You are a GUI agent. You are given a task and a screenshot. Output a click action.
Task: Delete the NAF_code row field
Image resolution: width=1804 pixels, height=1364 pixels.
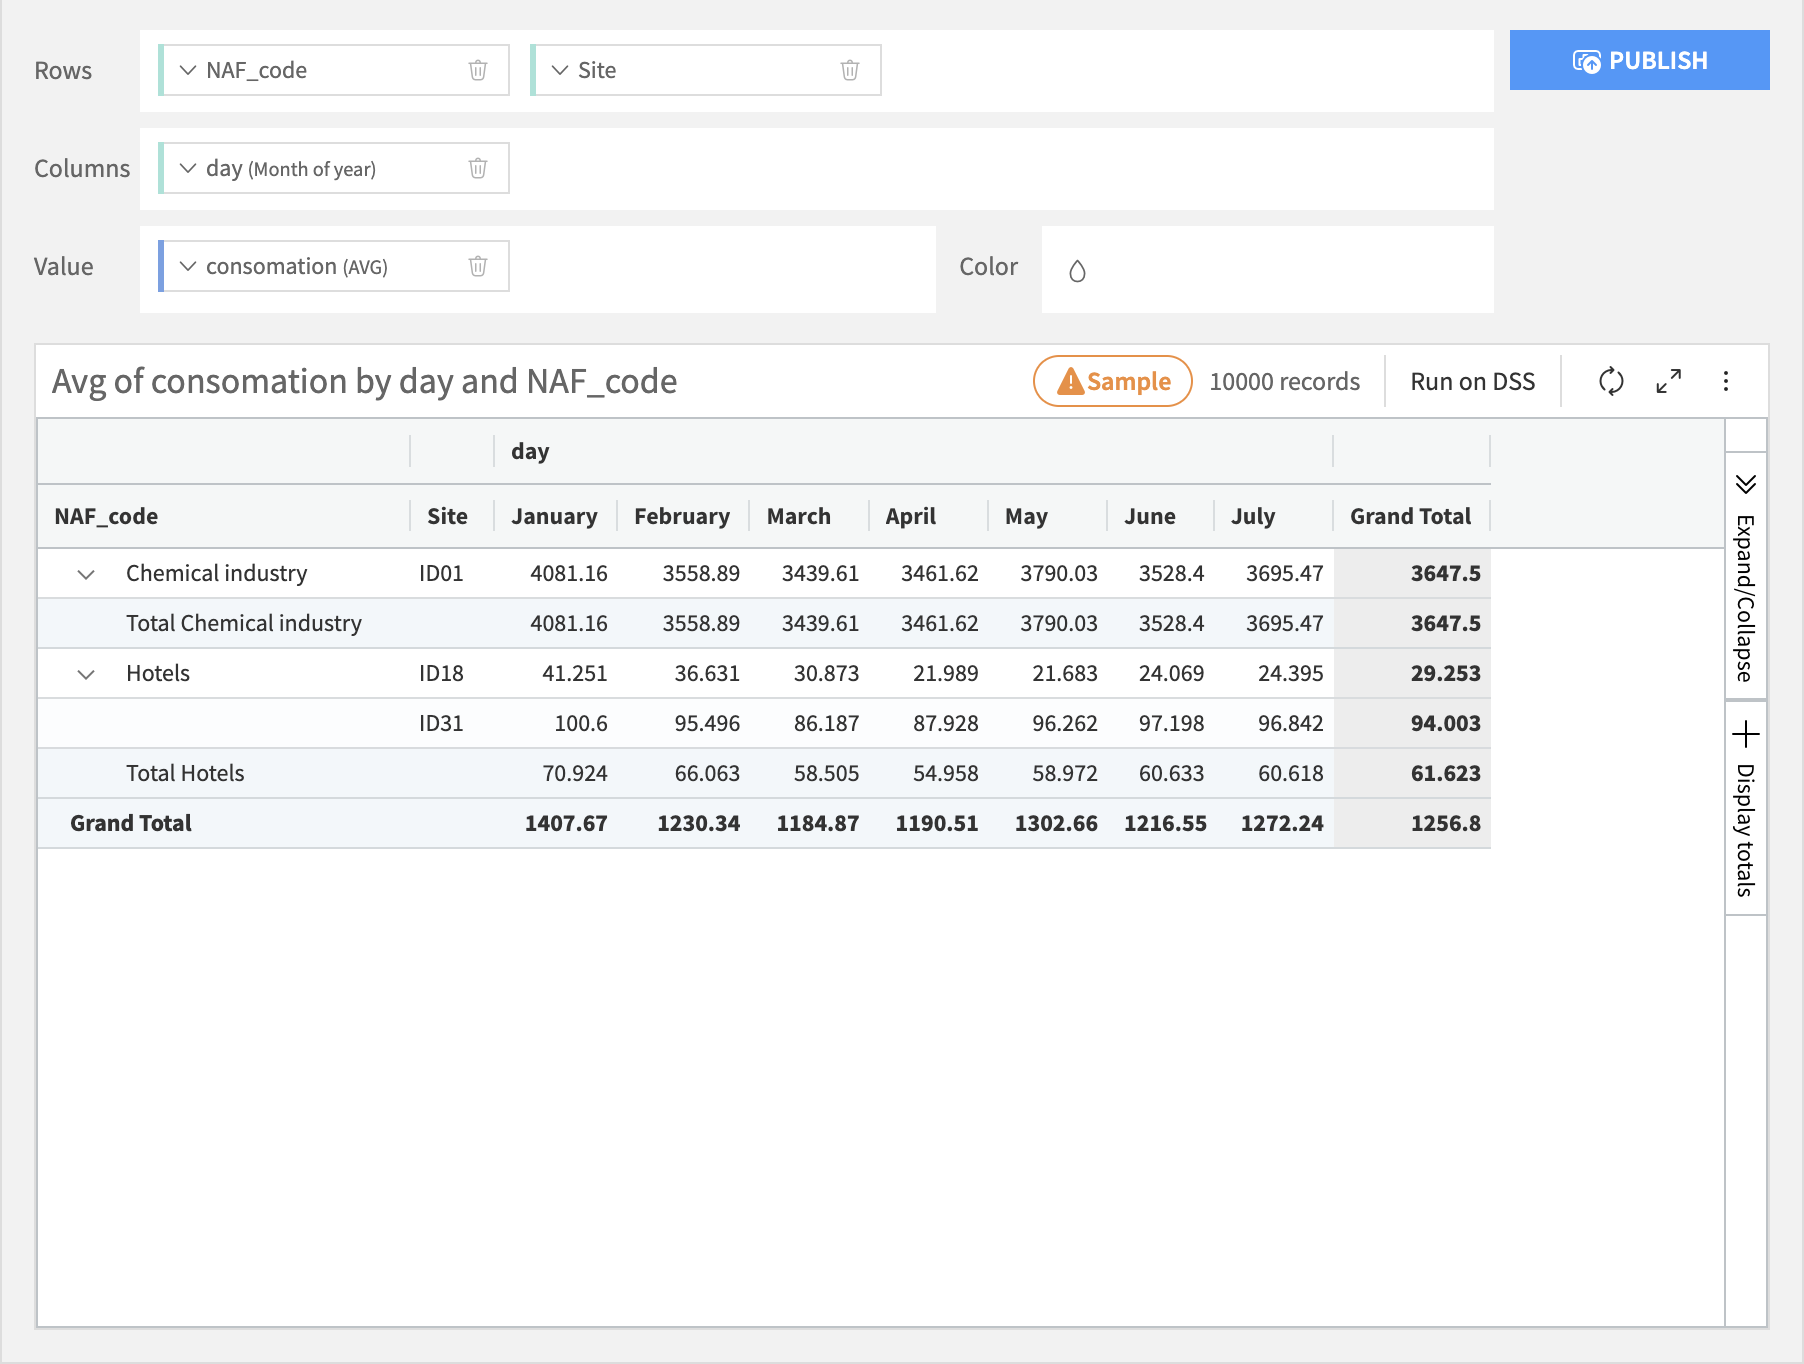pyautogui.click(x=478, y=70)
